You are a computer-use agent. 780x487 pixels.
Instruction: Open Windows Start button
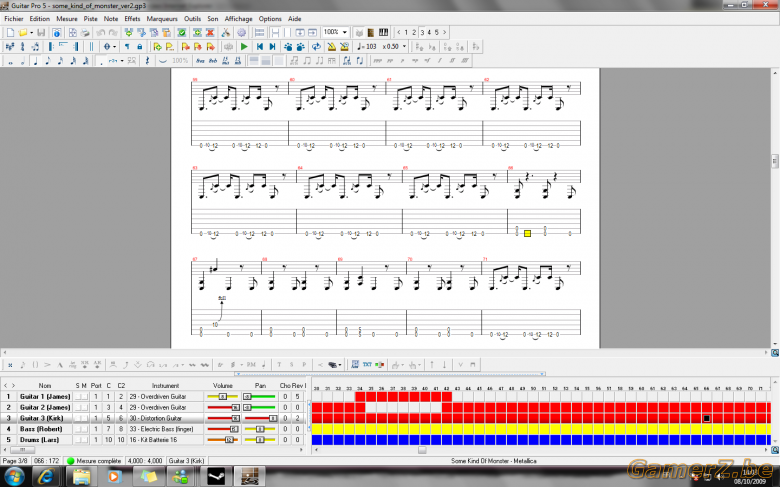pyautogui.click(x=14, y=477)
